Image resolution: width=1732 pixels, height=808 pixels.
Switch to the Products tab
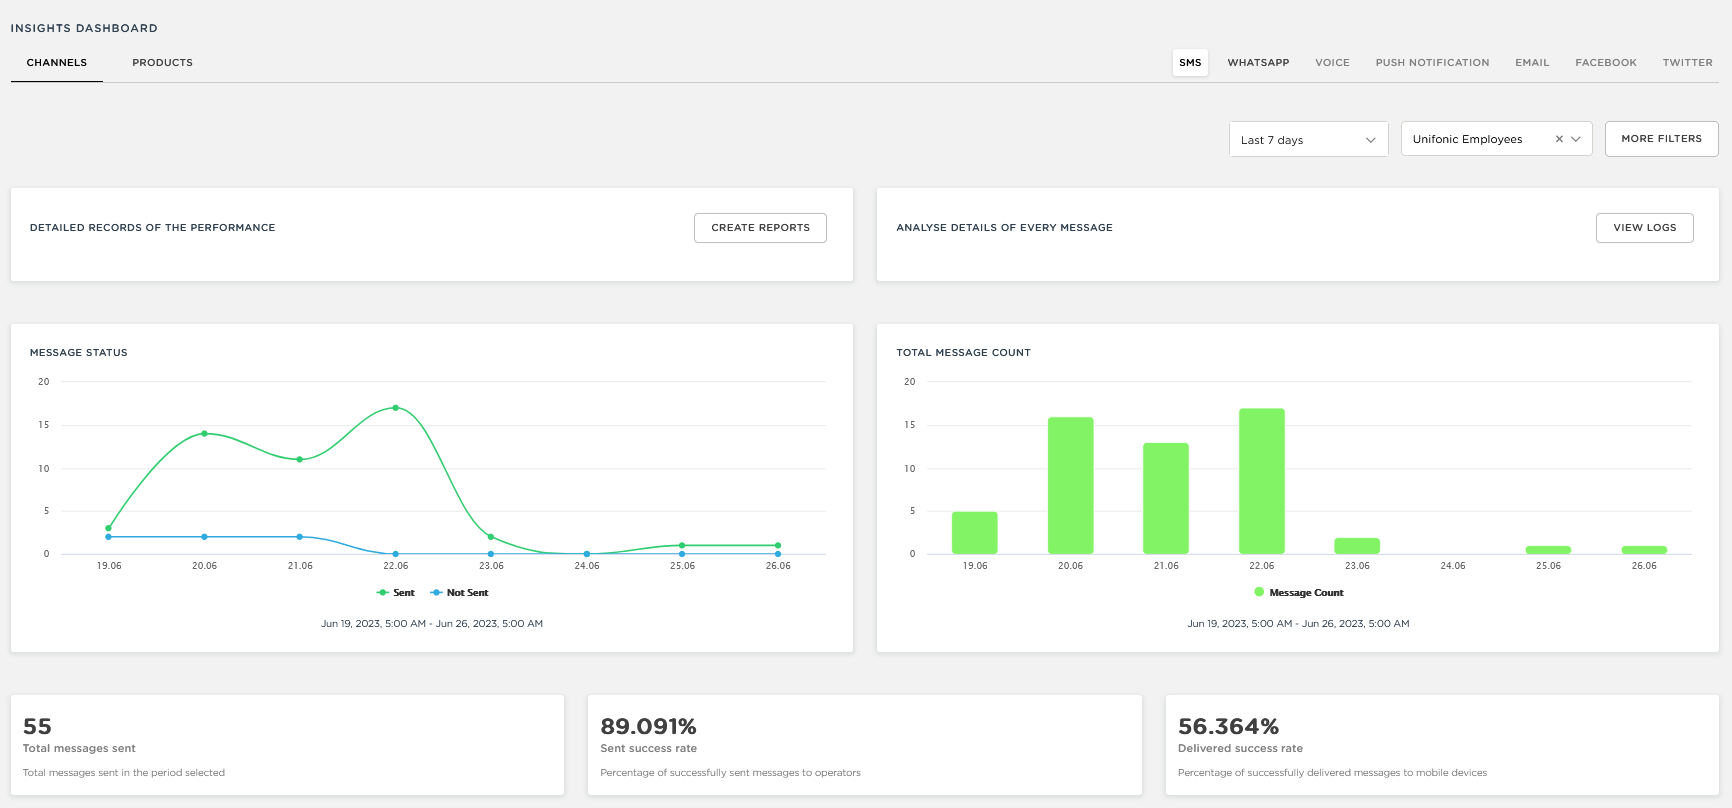162,63
